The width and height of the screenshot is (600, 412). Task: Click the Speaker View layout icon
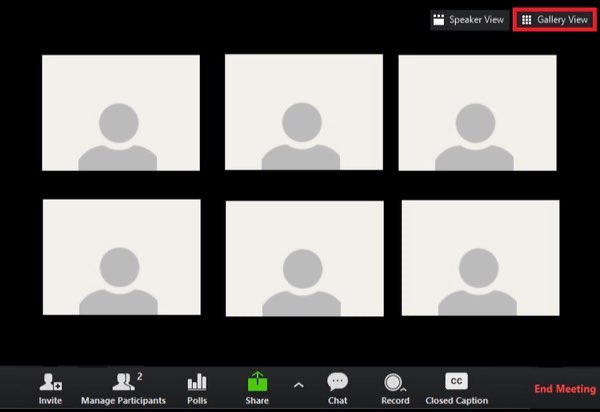(439, 20)
